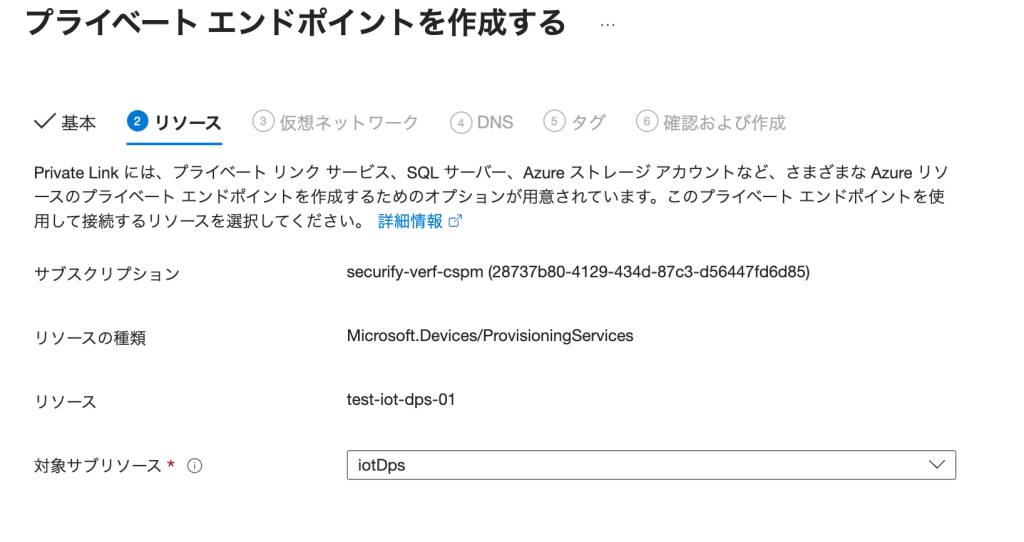
Task: Click the step 3 circle icon
Action: click(x=263, y=122)
